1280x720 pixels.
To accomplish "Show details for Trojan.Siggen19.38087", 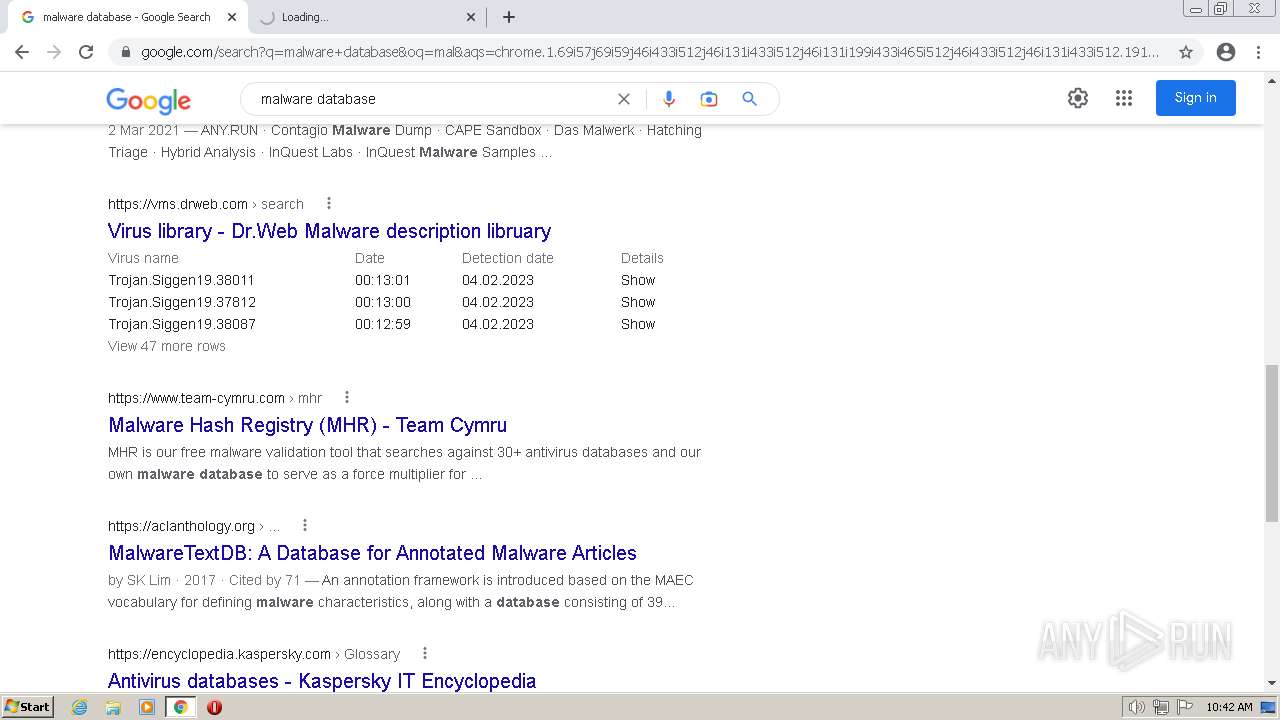I will click(638, 324).
